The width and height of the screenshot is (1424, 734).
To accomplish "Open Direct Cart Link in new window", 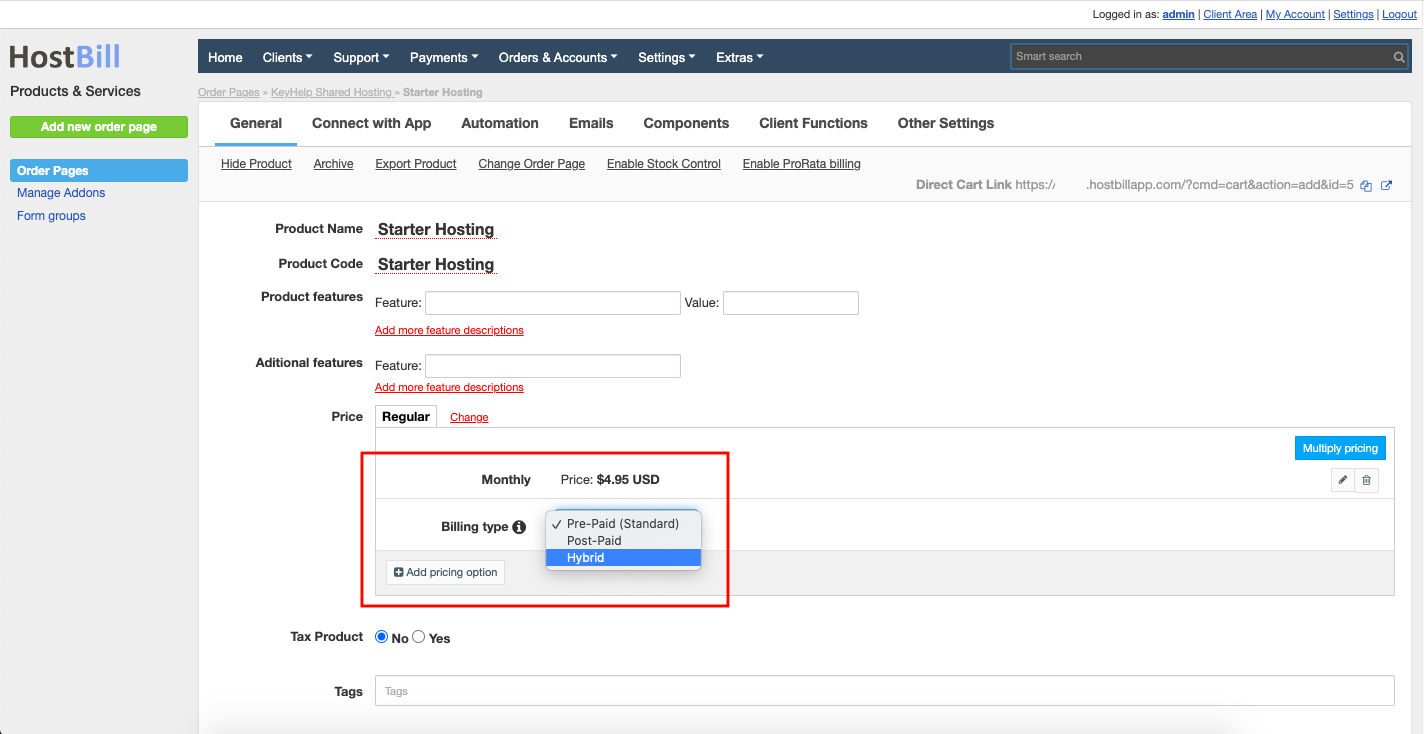I will click(1386, 185).
